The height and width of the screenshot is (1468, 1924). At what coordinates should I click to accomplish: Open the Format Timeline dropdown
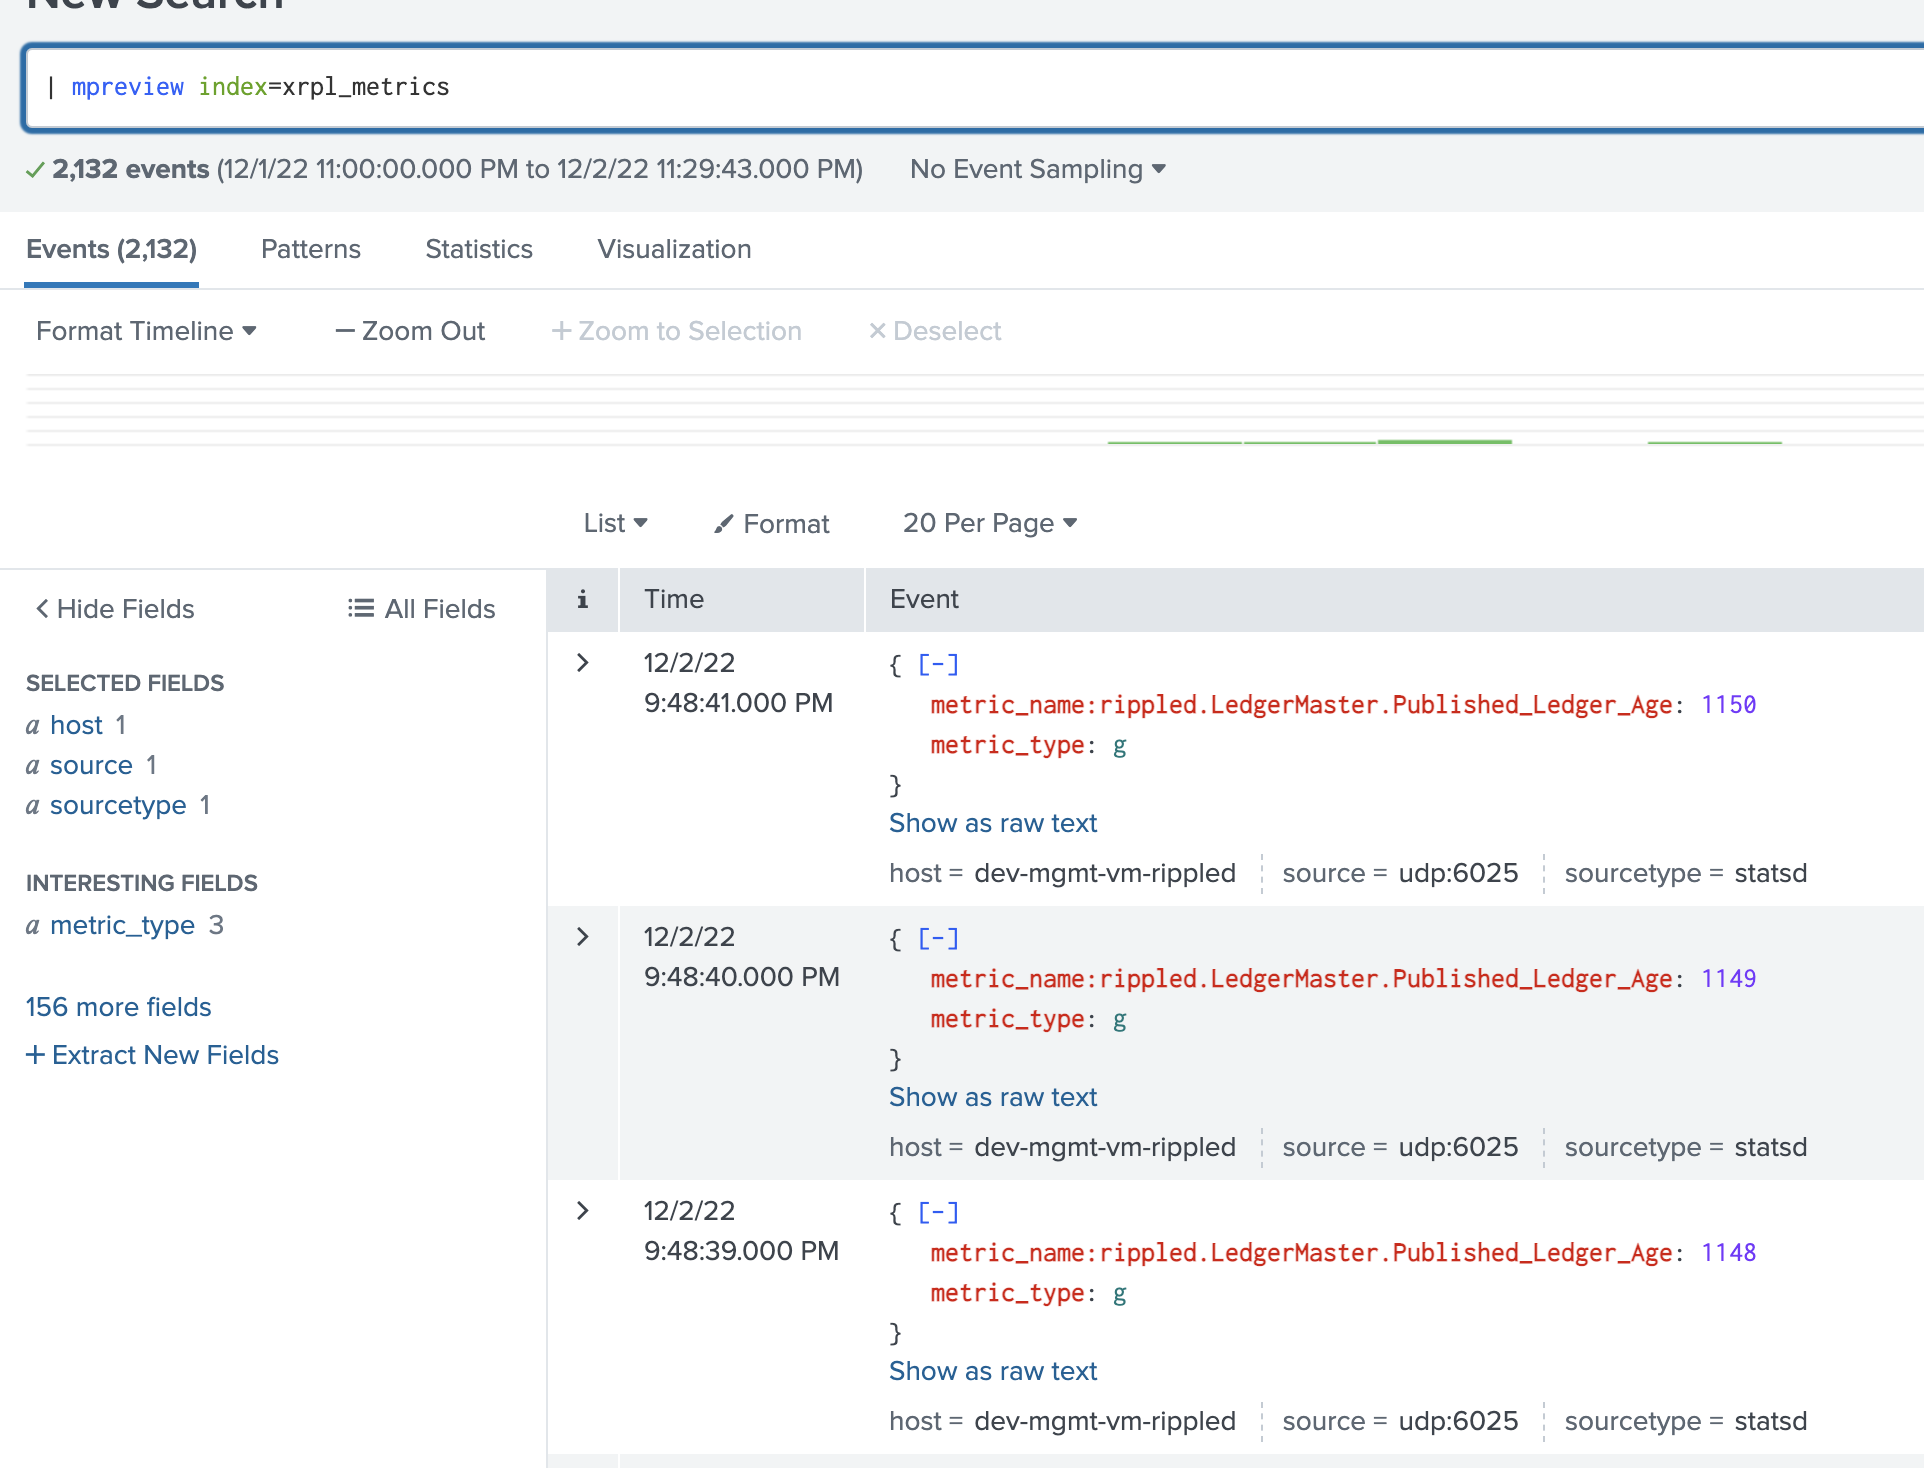point(146,330)
